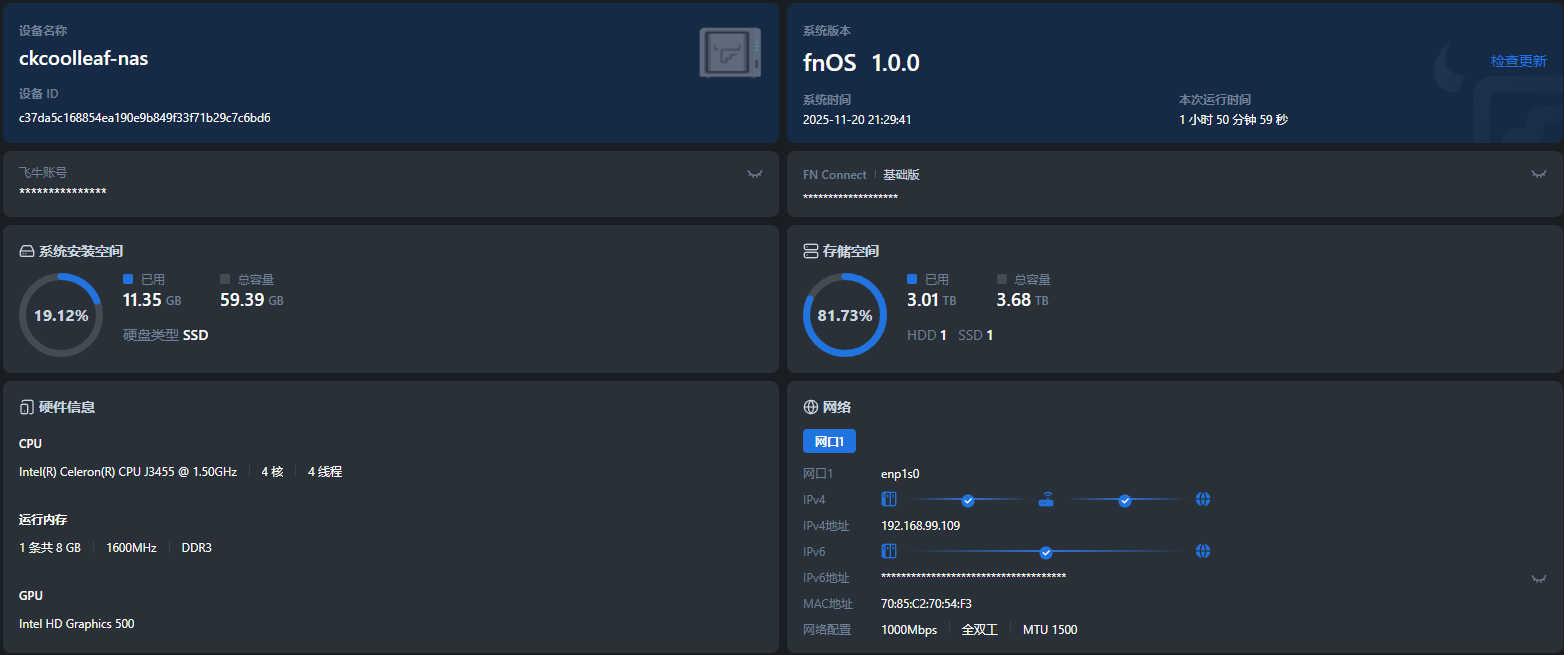This screenshot has width=1564, height=655.
Task: Click the 81.73% storage usage ring
Action: click(845, 315)
